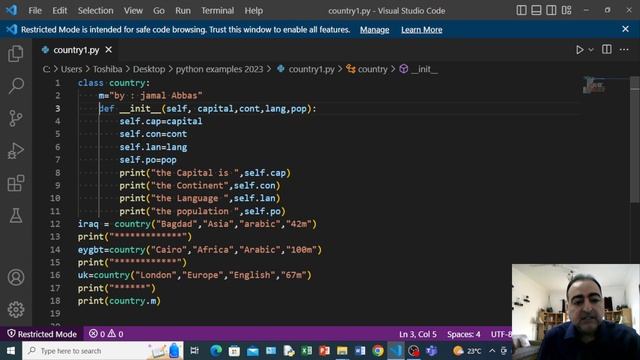Open the Extensions view
This screenshot has width=640, height=360.
(16, 183)
